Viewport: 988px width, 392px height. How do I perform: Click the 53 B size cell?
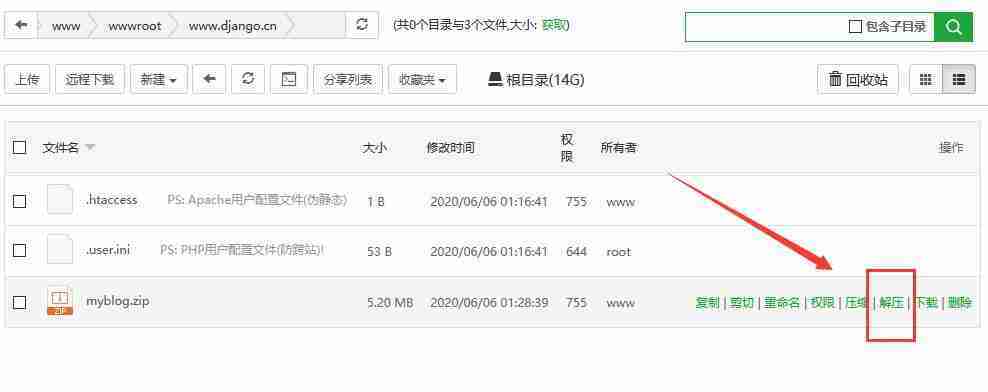[x=379, y=251]
